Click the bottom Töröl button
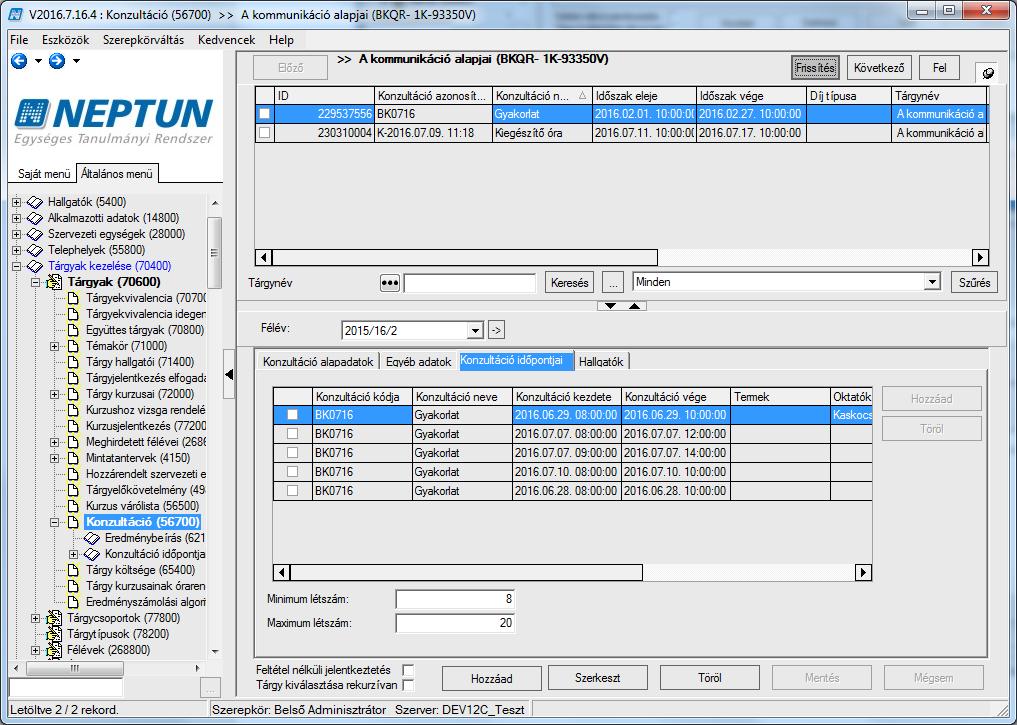Viewport: 1017px width, 725px height. pos(710,678)
